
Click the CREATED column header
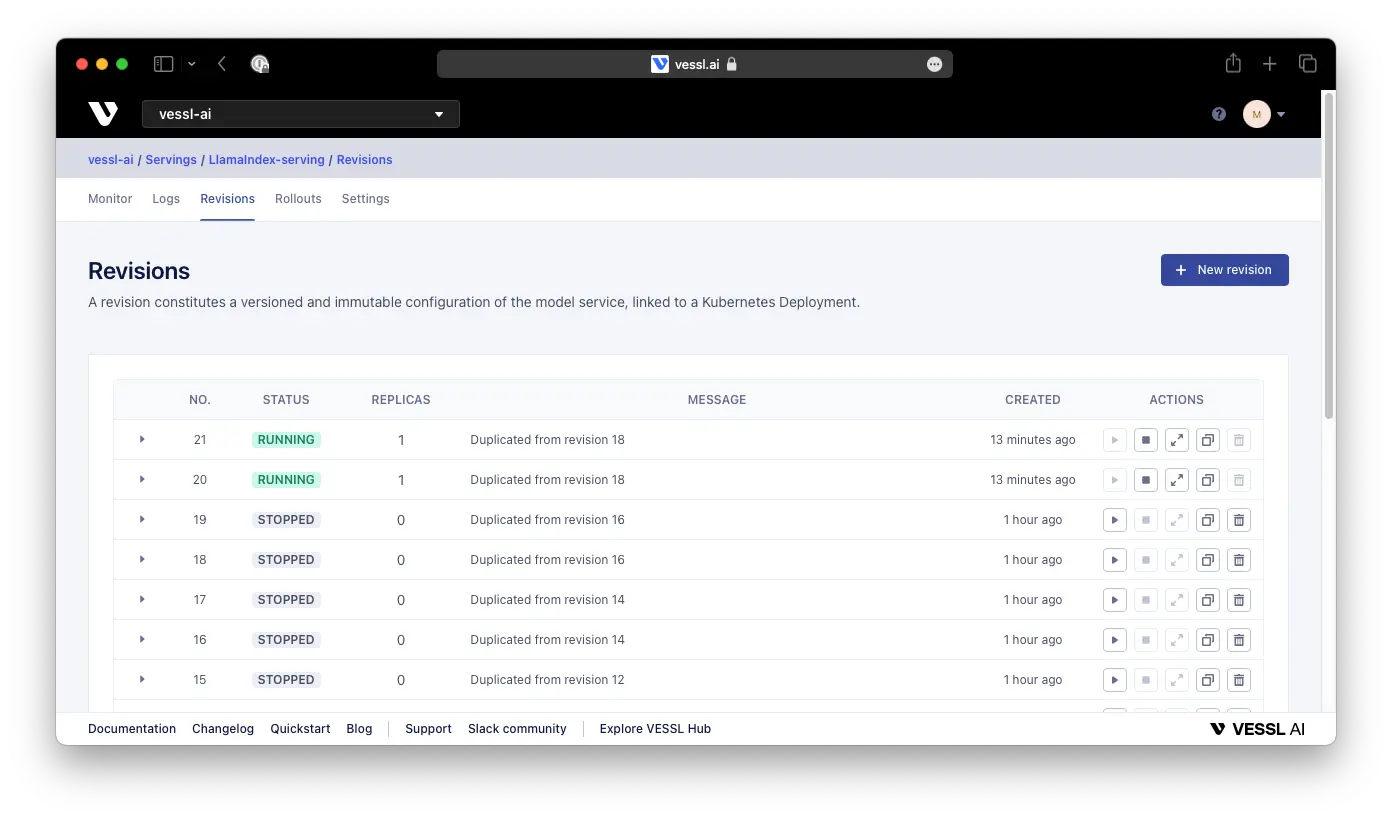pyautogui.click(x=1033, y=400)
